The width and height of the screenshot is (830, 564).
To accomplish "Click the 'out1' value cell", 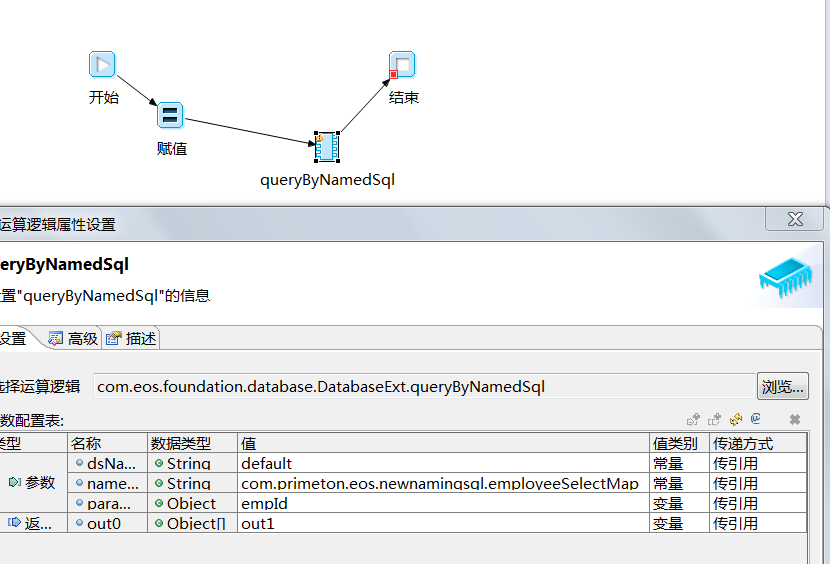I will click(444, 523).
